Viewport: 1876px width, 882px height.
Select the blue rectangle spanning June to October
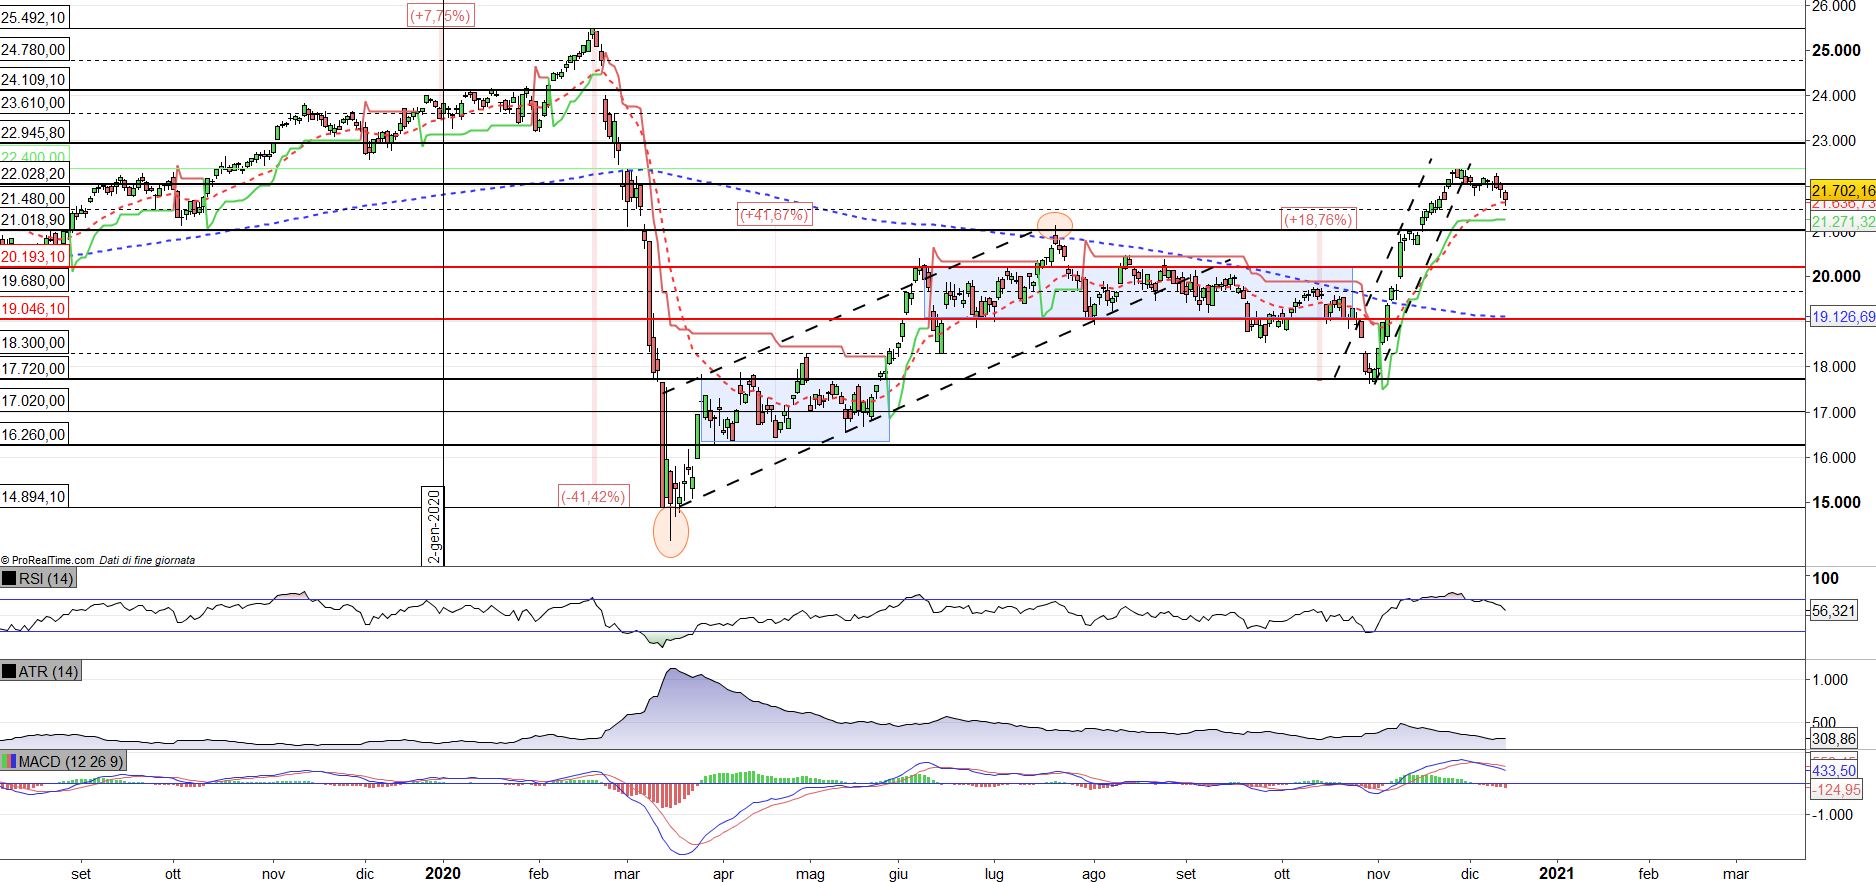(x=1140, y=293)
